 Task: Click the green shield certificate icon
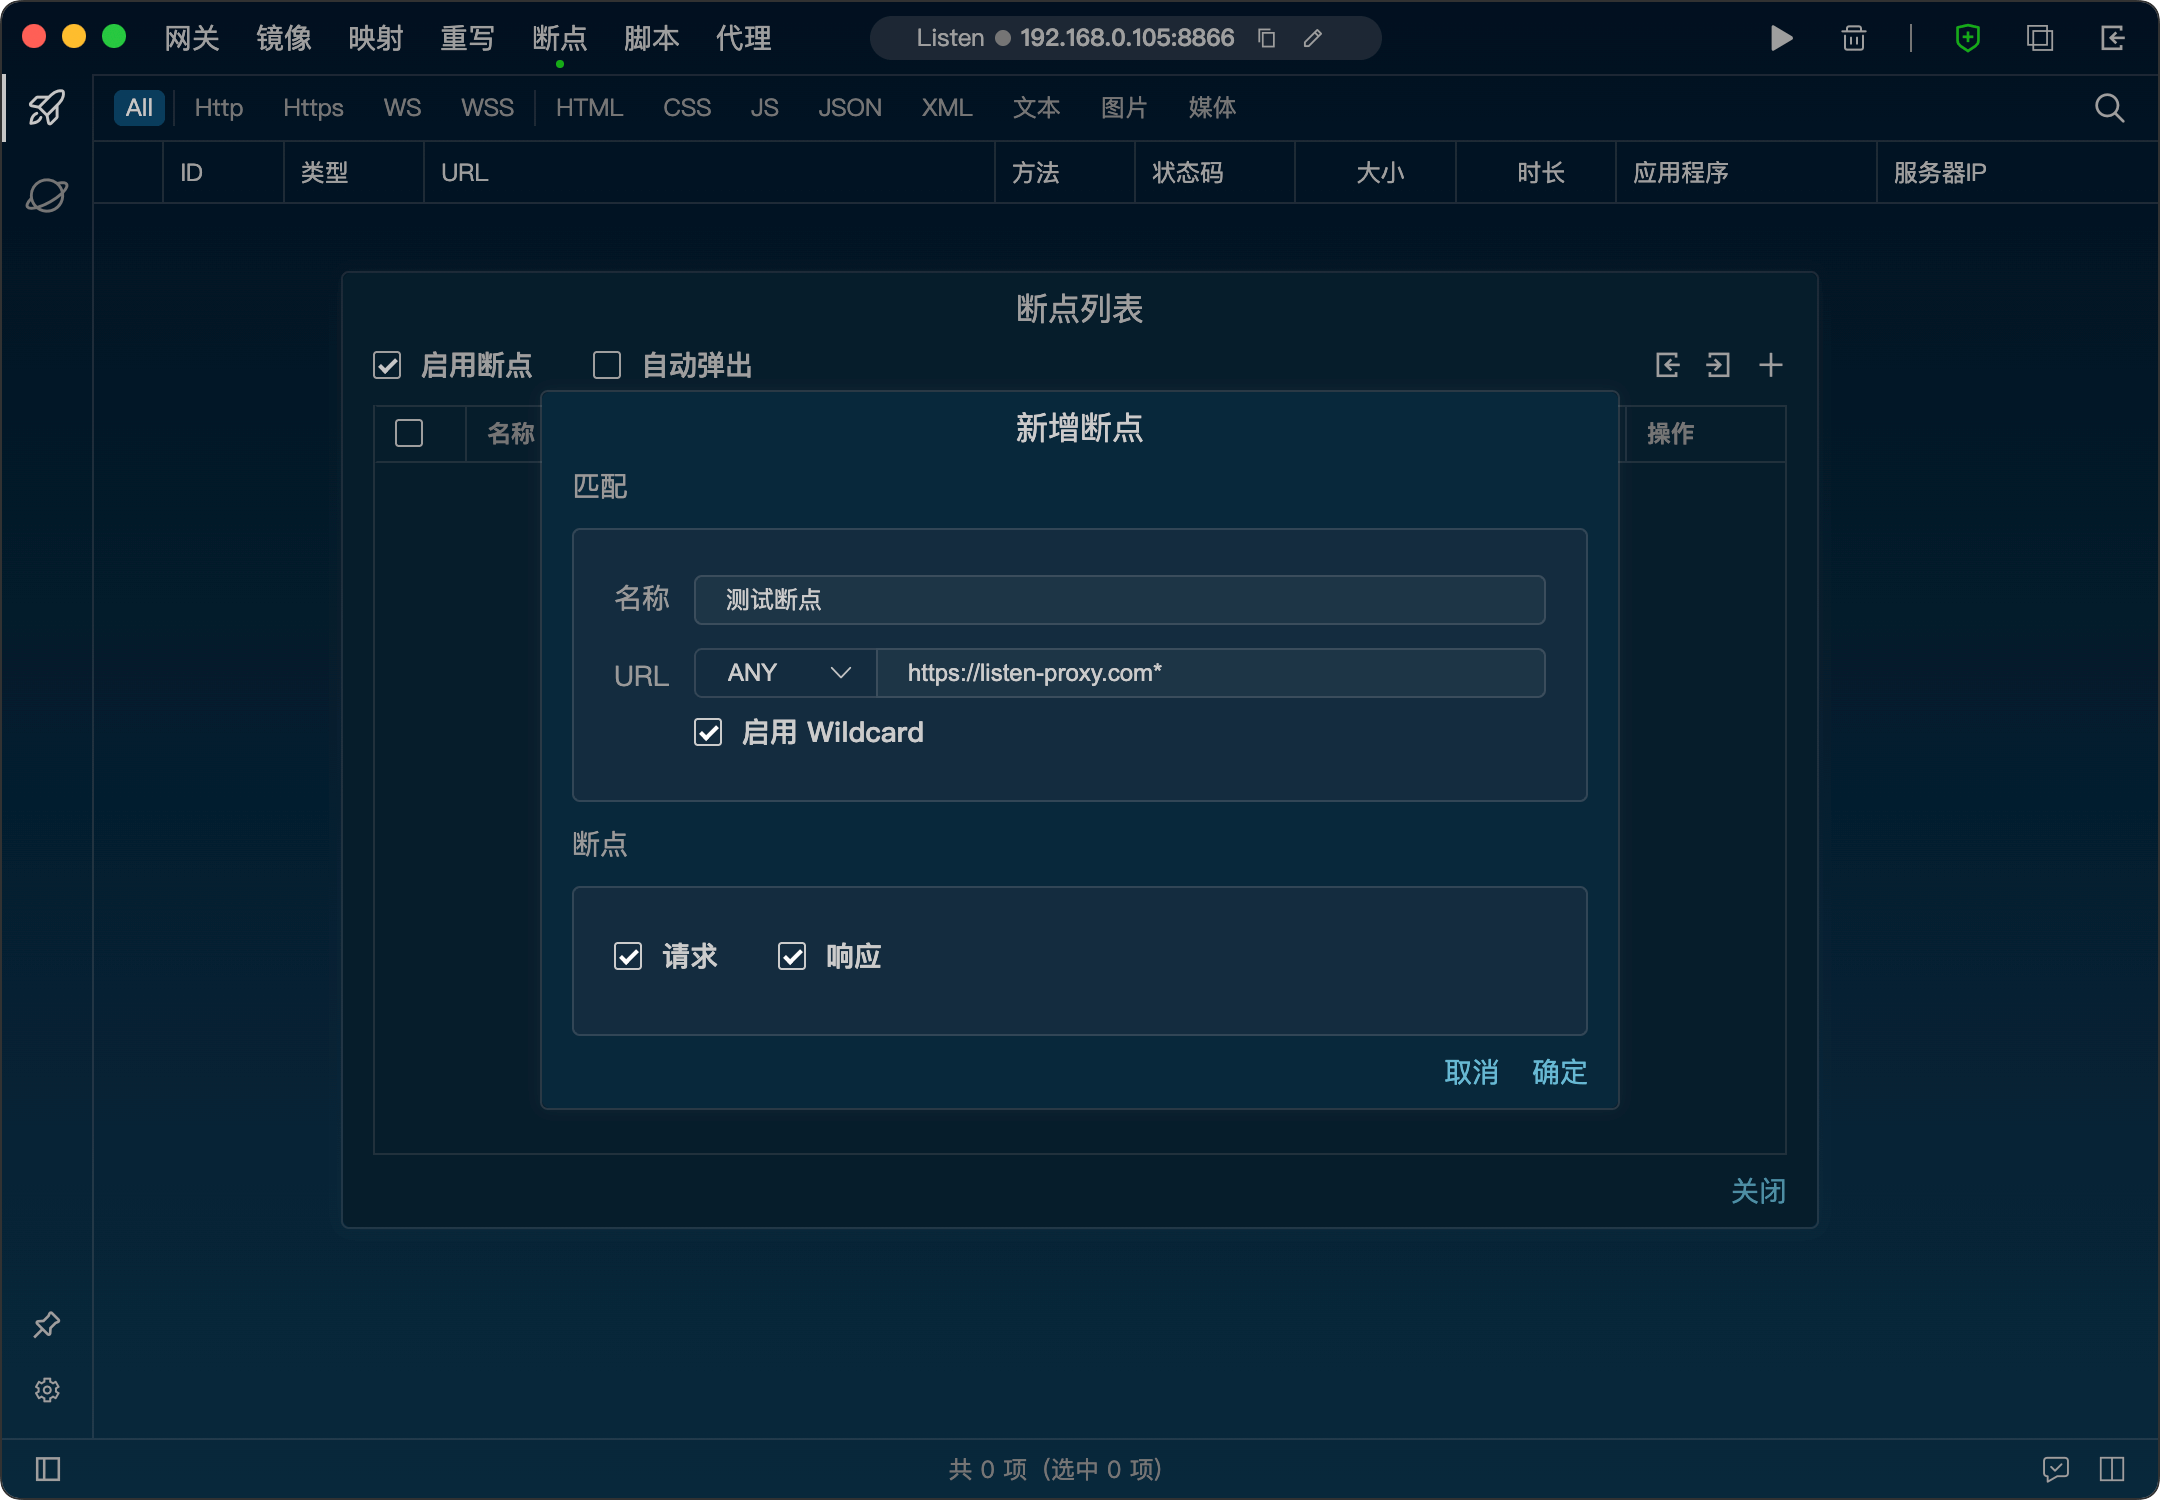click(1967, 38)
